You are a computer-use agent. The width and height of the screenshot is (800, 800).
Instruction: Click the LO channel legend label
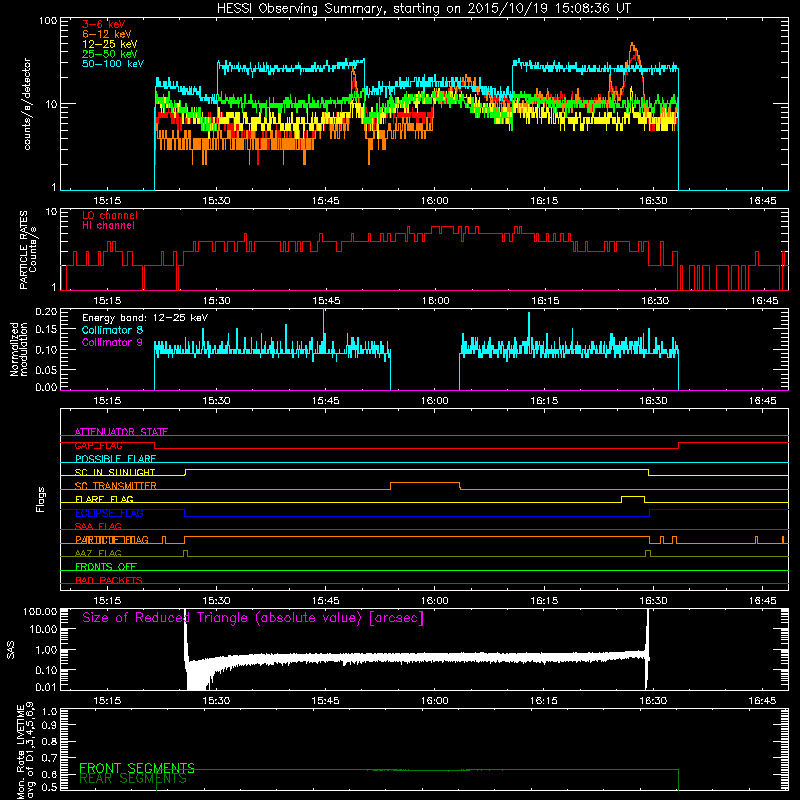coord(110,215)
